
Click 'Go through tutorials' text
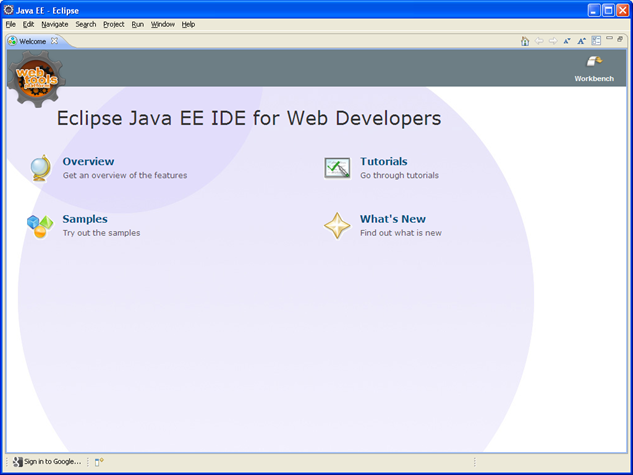click(399, 175)
